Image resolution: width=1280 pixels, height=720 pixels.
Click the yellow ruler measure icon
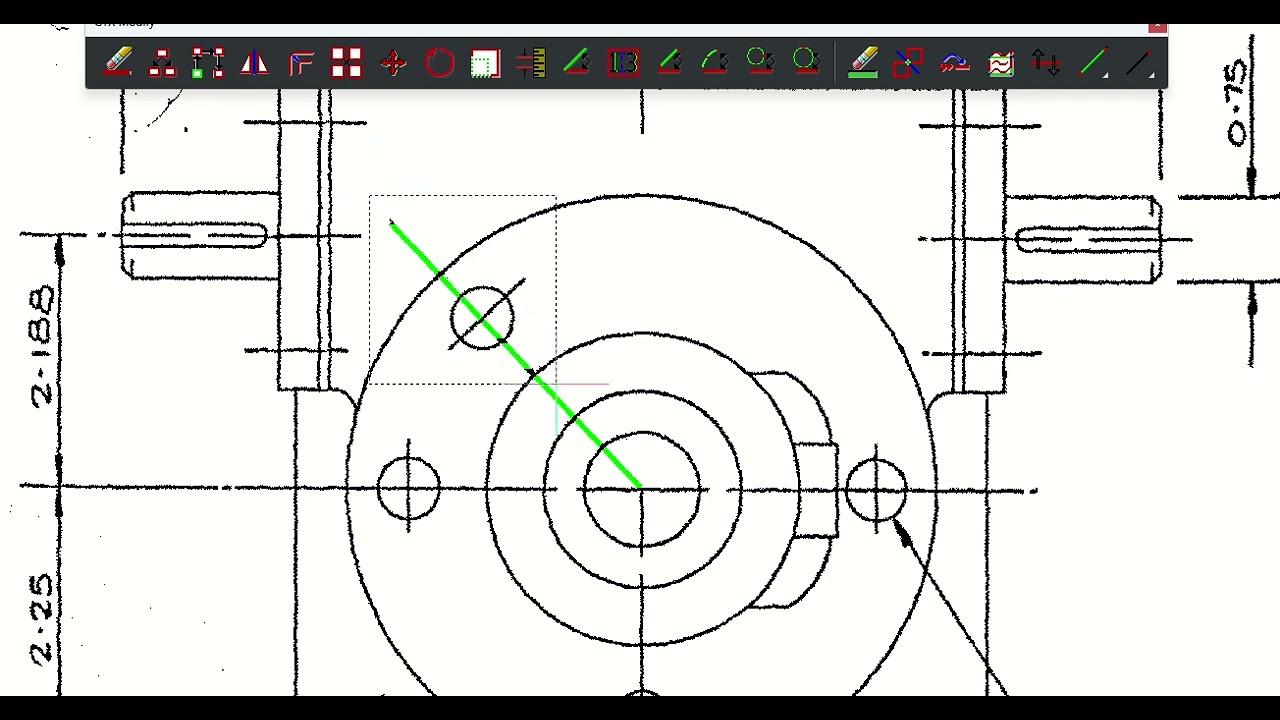click(531, 63)
